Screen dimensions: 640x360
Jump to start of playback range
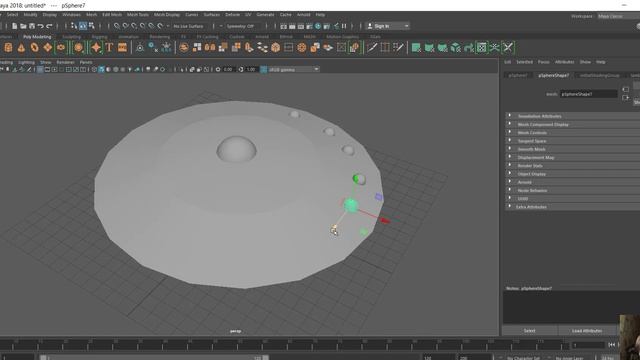click(611, 345)
